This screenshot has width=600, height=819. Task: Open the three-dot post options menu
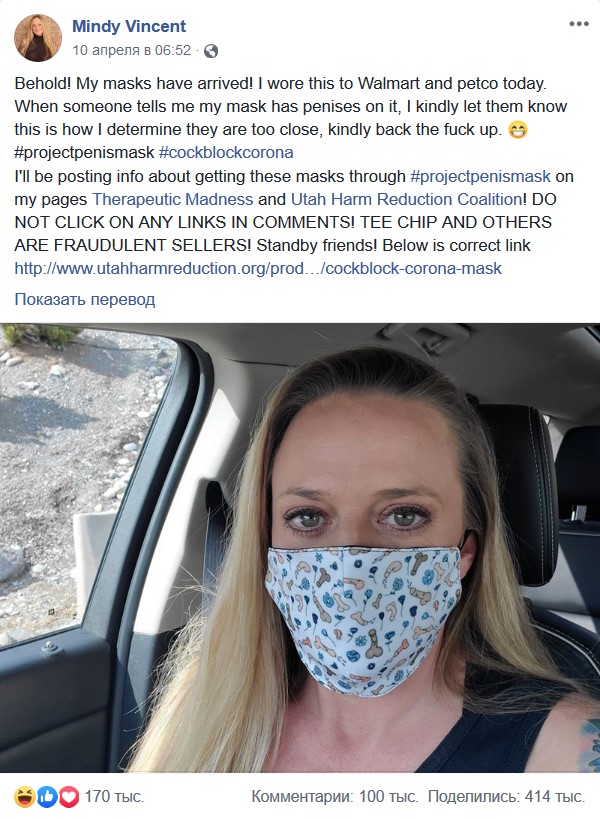pyautogui.click(x=579, y=24)
